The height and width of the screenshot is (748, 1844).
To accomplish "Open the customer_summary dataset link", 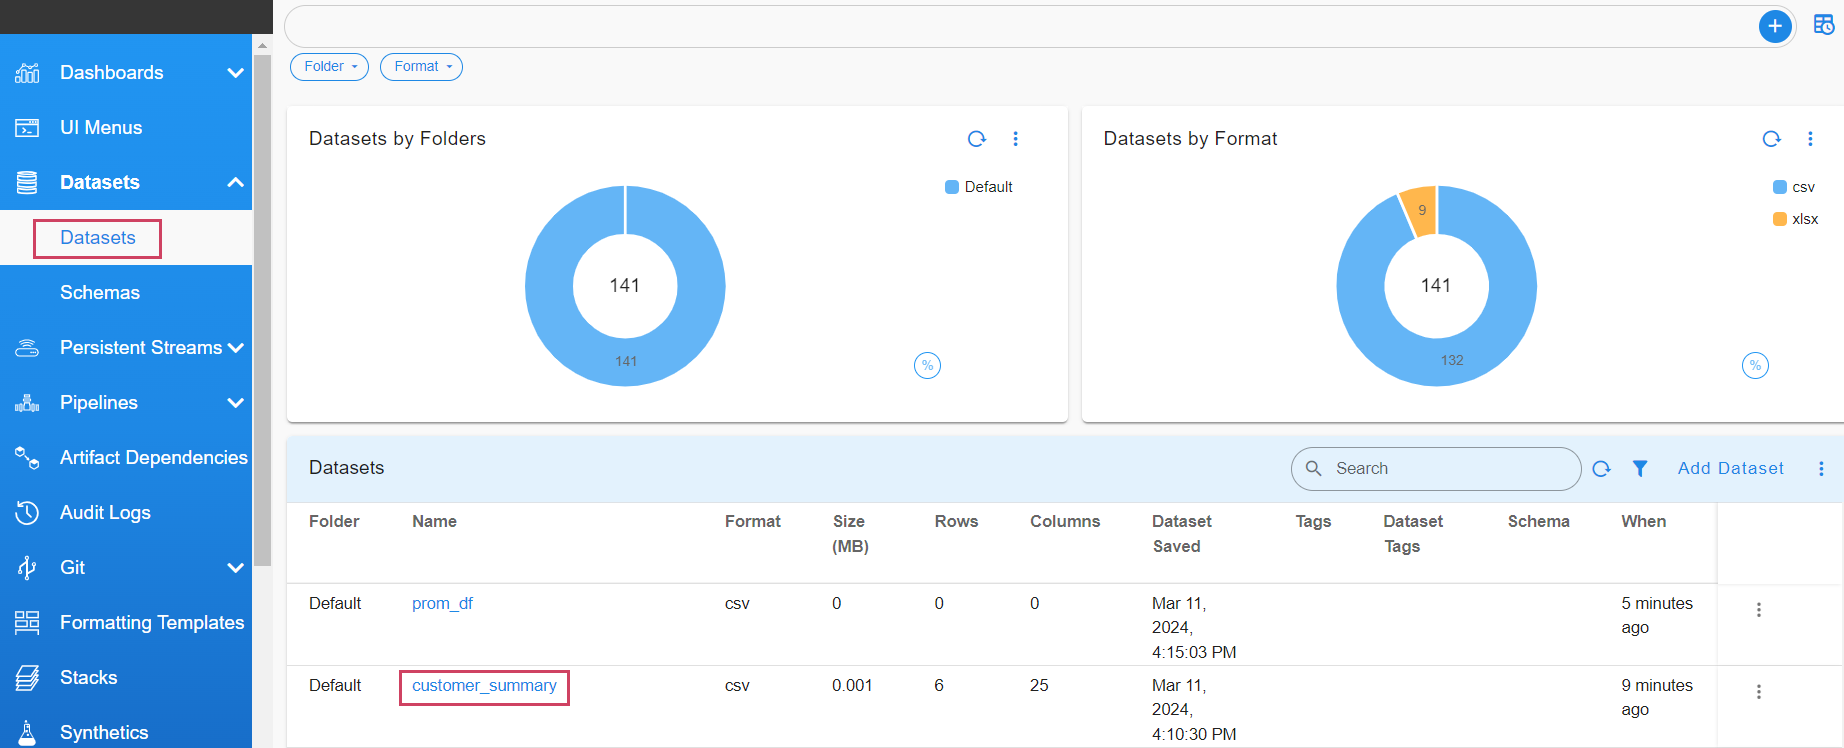I will [484, 686].
